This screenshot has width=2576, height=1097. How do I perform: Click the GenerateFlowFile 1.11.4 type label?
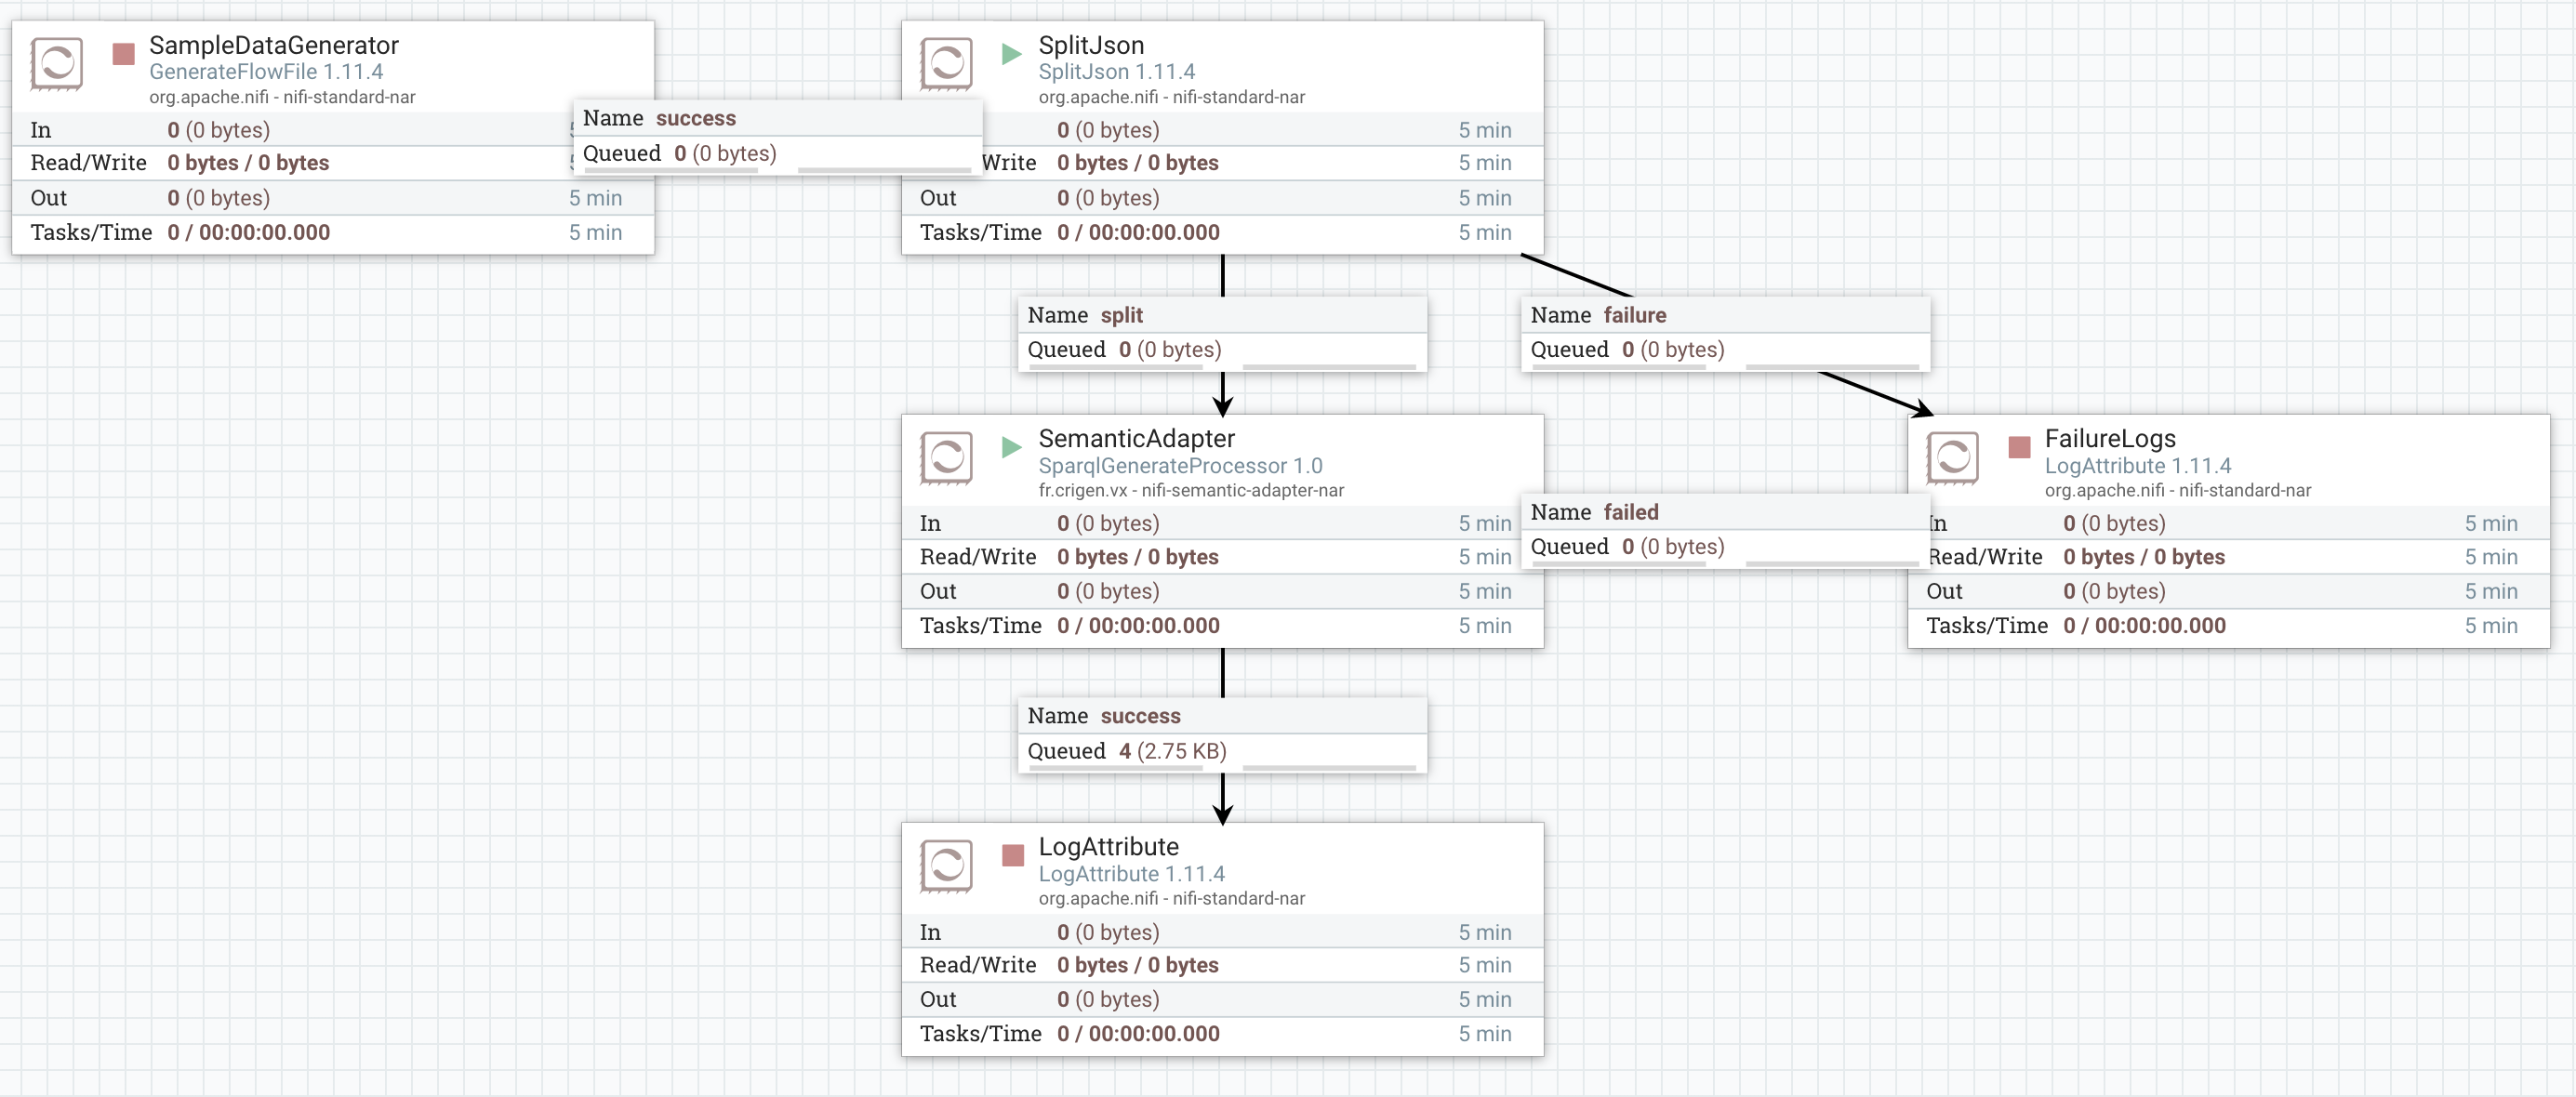[266, 72]
